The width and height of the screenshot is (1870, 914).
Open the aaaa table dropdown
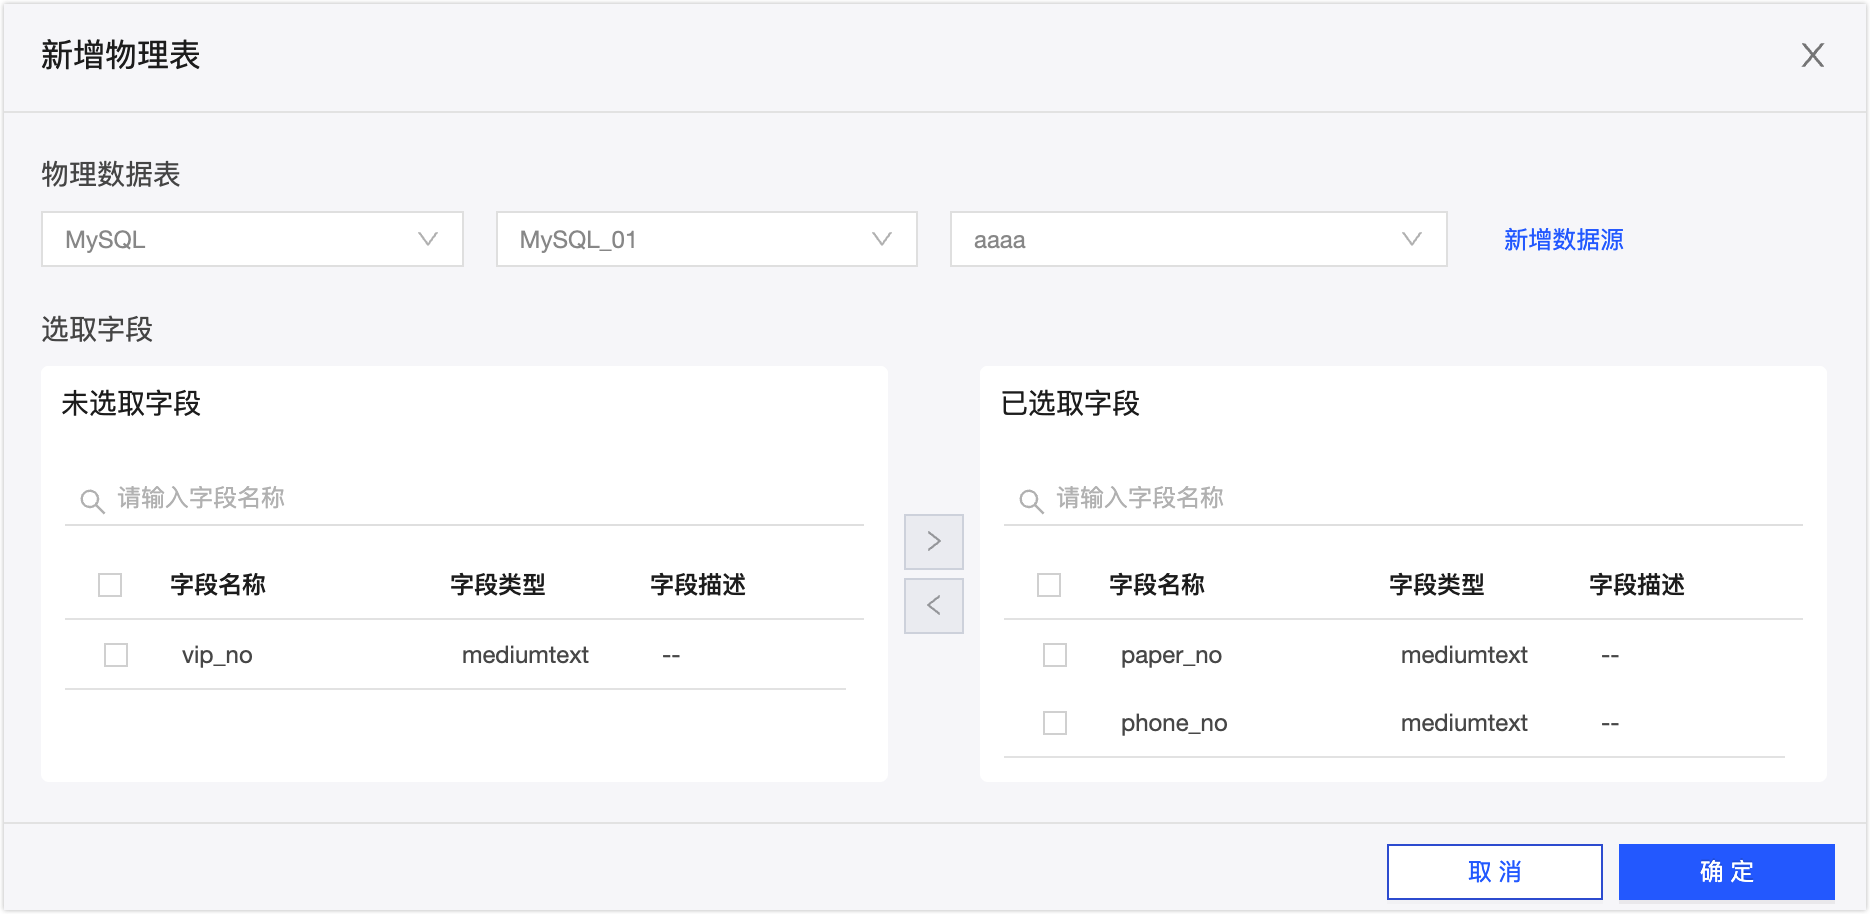[1198, 239]
